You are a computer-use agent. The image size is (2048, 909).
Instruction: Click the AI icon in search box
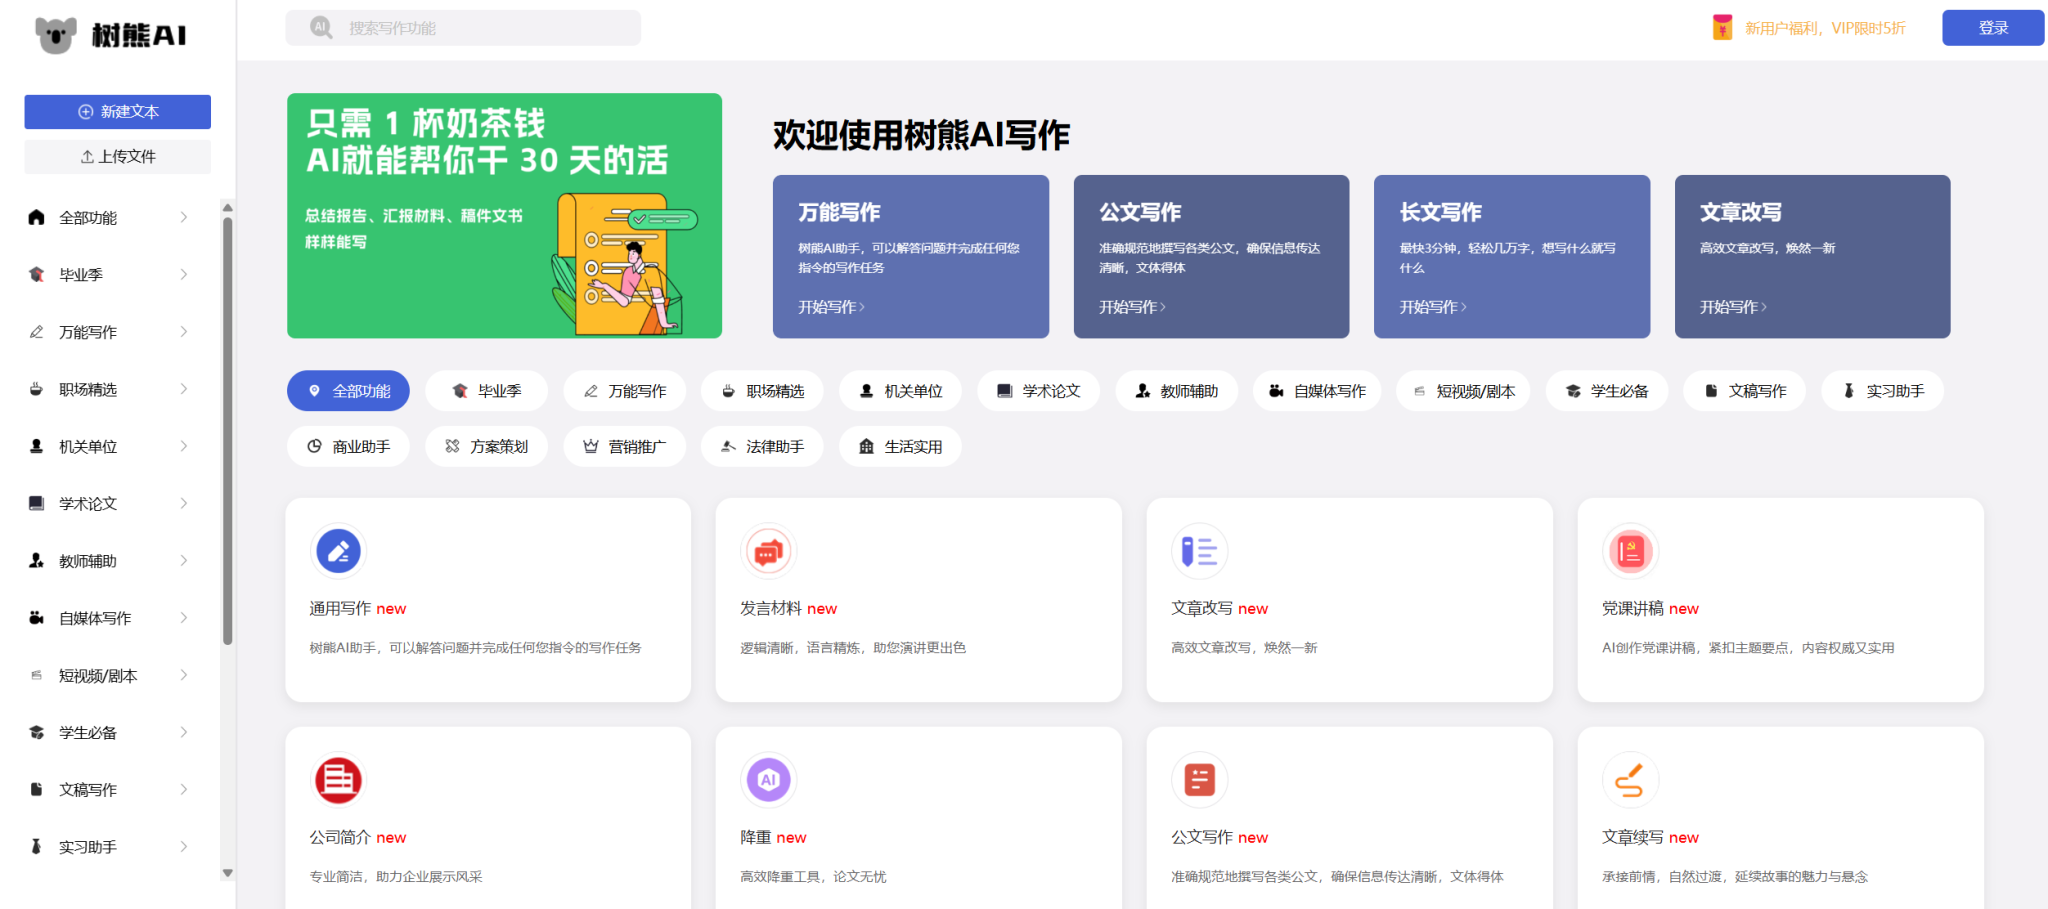click(x=320, y=27)
